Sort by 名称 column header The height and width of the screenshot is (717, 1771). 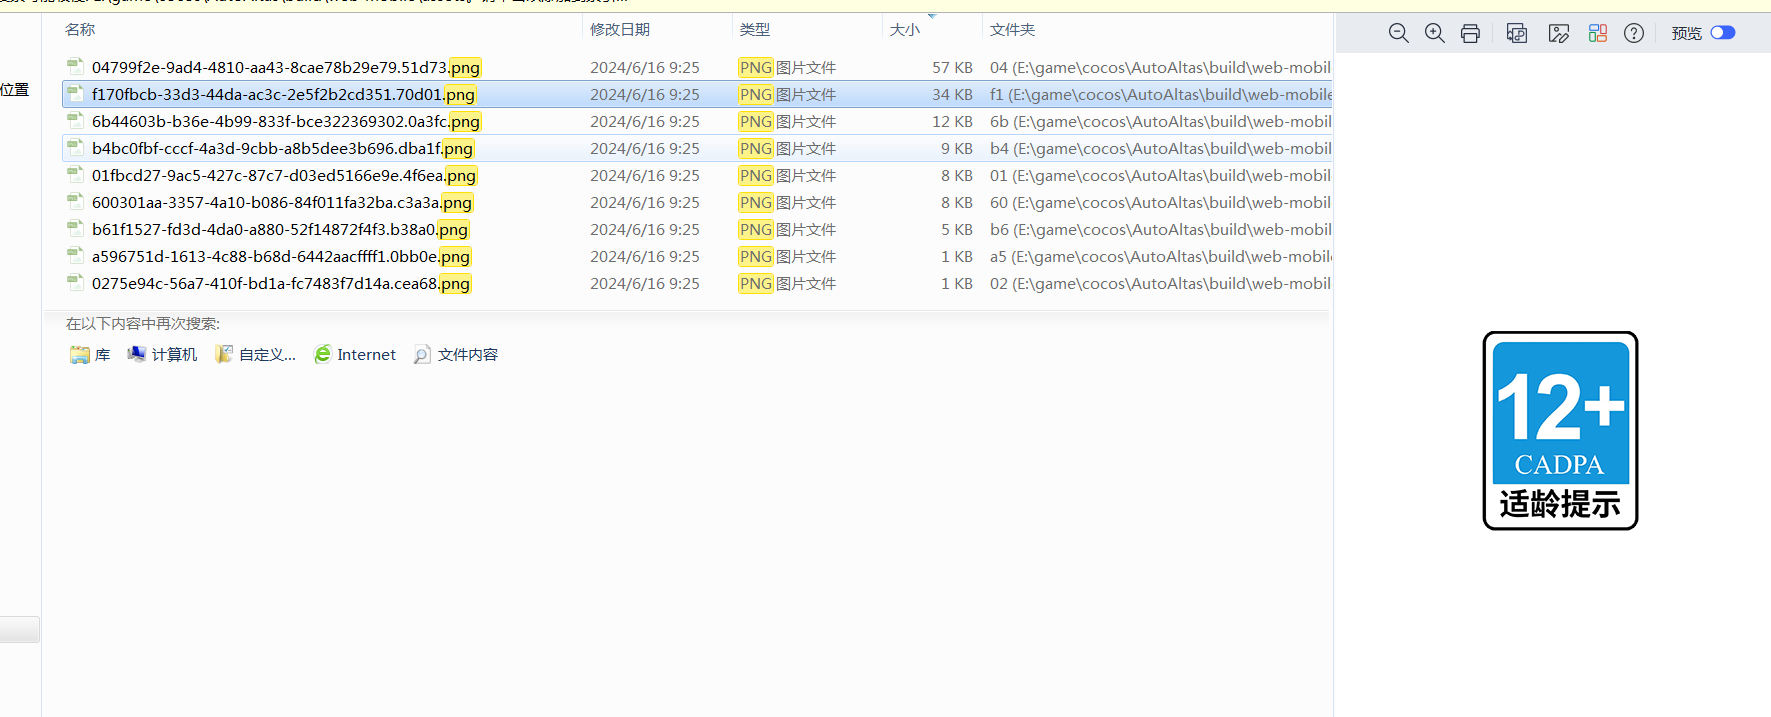[x=80, y=30]
